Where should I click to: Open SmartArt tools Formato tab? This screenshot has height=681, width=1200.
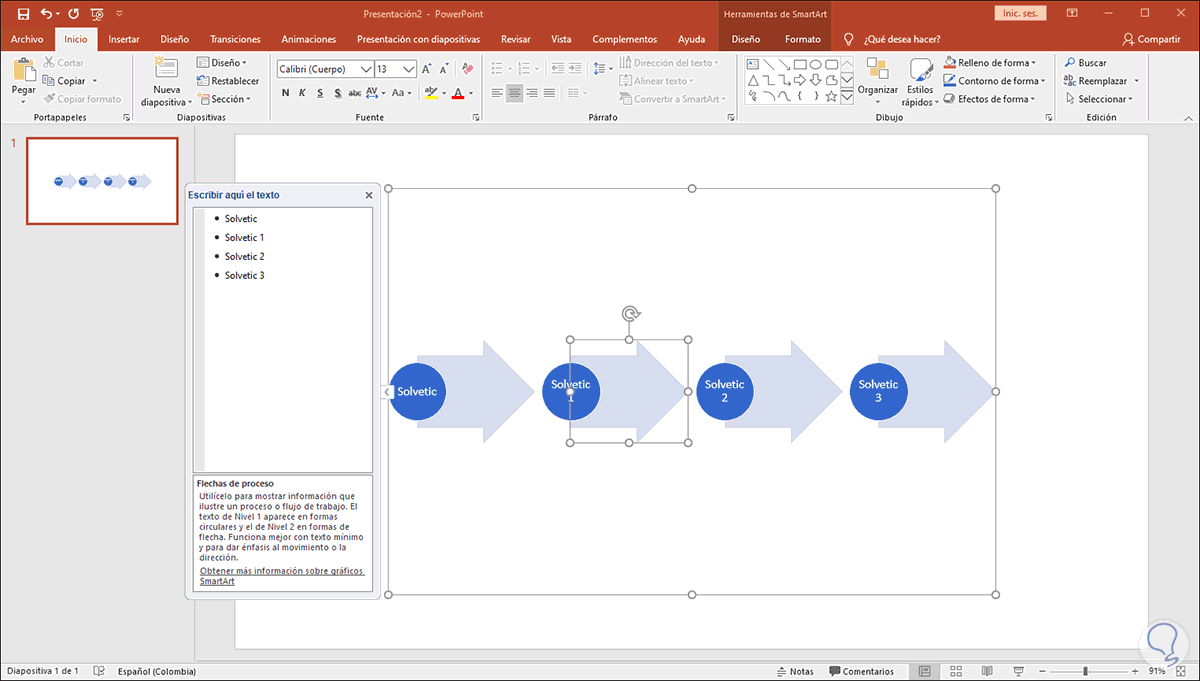(x=802, y=39)
